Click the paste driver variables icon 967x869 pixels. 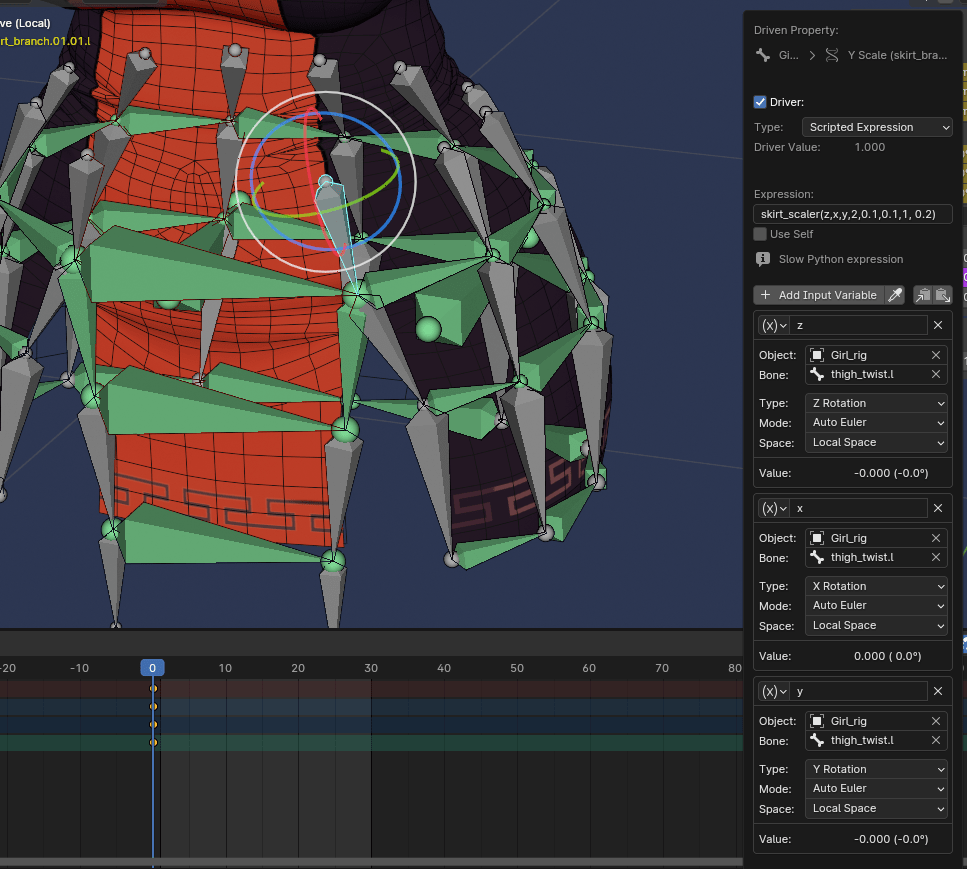[x=942, y=295]
